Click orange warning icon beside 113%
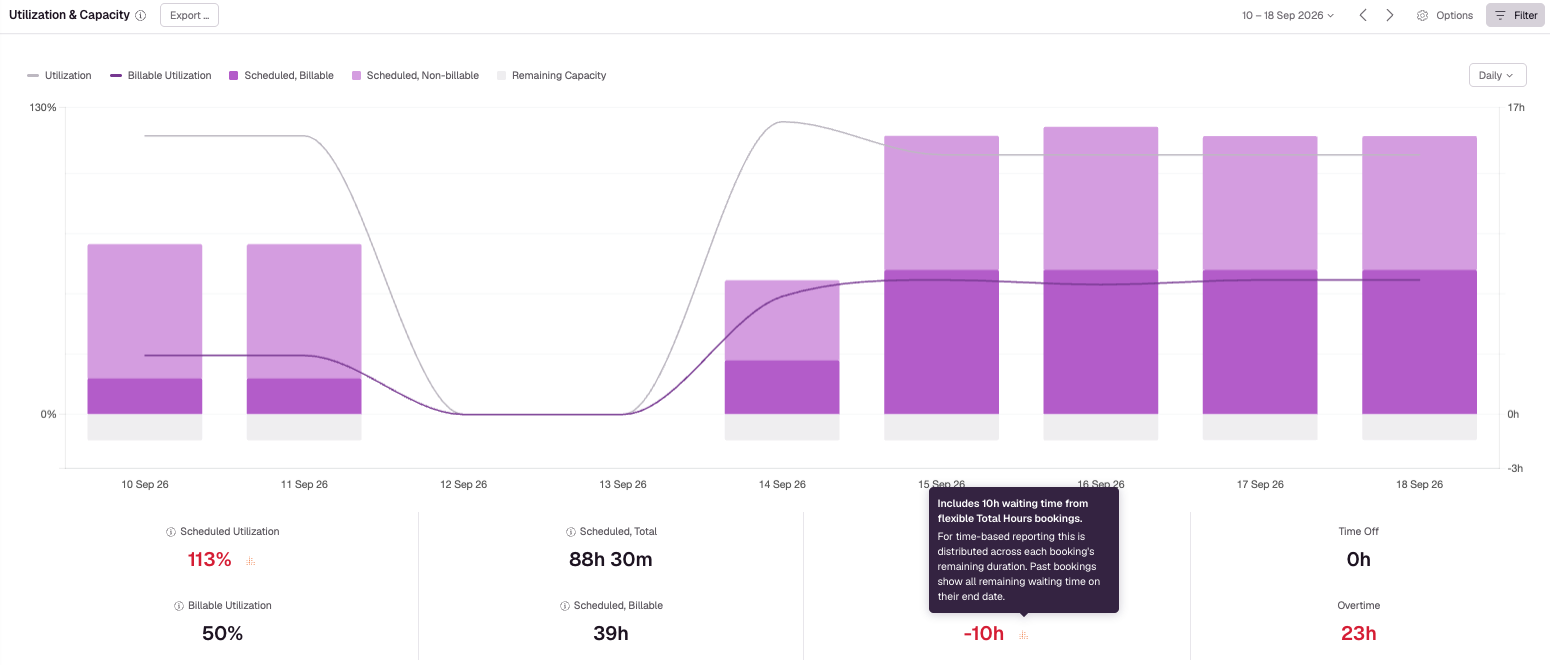Viewport: 1550px width, 665px height. click(x=250, y=561)
